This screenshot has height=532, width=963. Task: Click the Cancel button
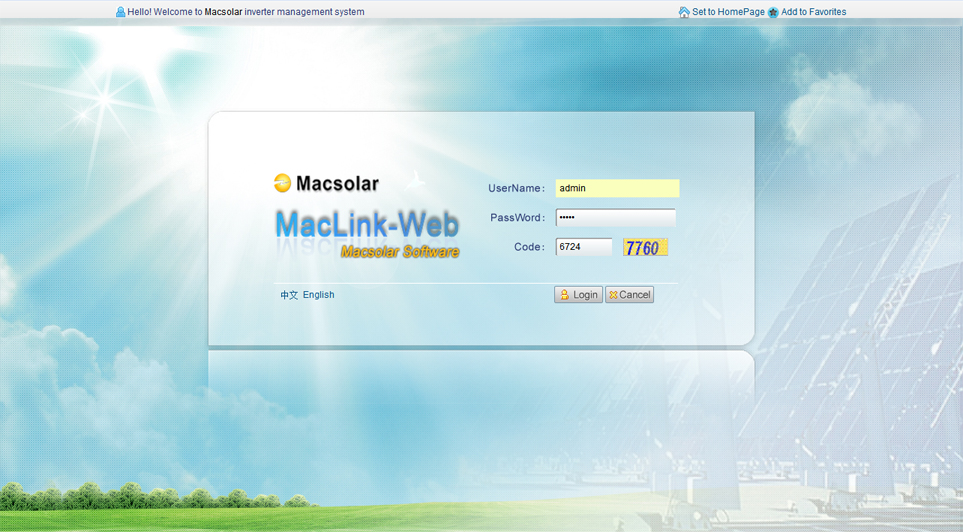[x=629, y=295]
